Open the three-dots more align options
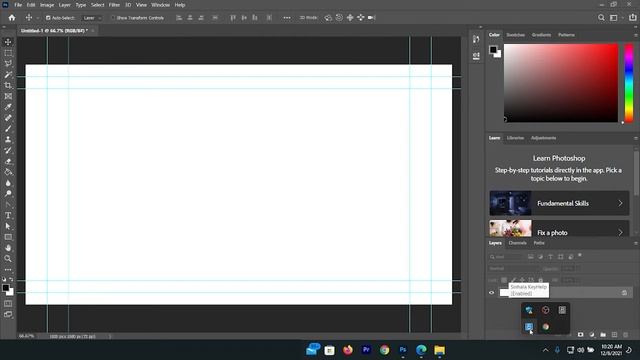Image resolution: width=640 pixels, height=360 pixels. point(287,18)
